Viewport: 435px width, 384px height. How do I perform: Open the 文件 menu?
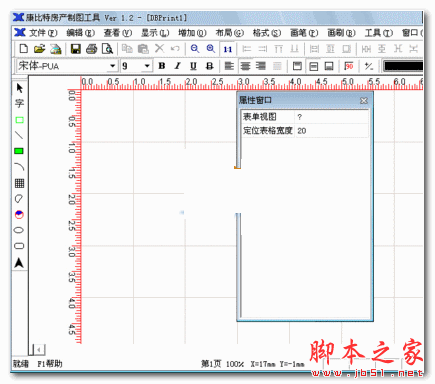43,33
